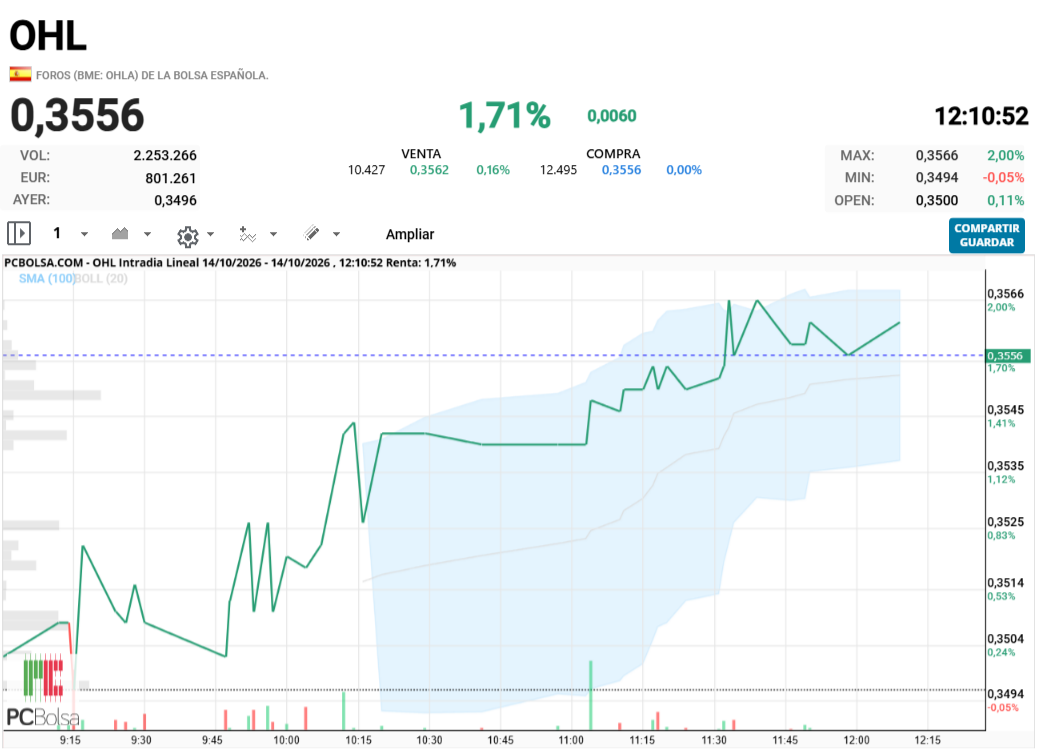This screenshot has width=1037, height=749.
Task: Click the green current price tag on price axis
Action: pyautogui.click(x=1007, y=356)
